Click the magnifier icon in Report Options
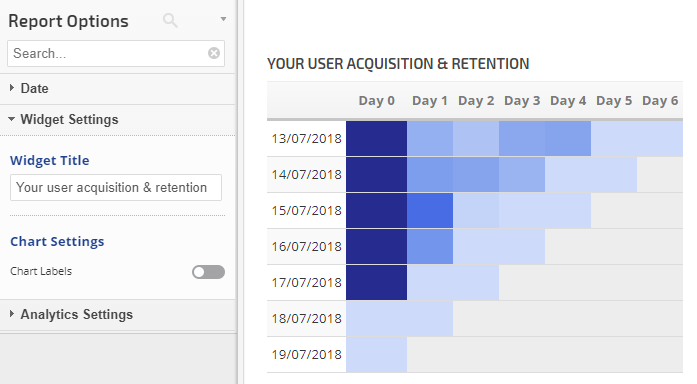Viewport: 697px width, 384px height. (x=170, y=20)
